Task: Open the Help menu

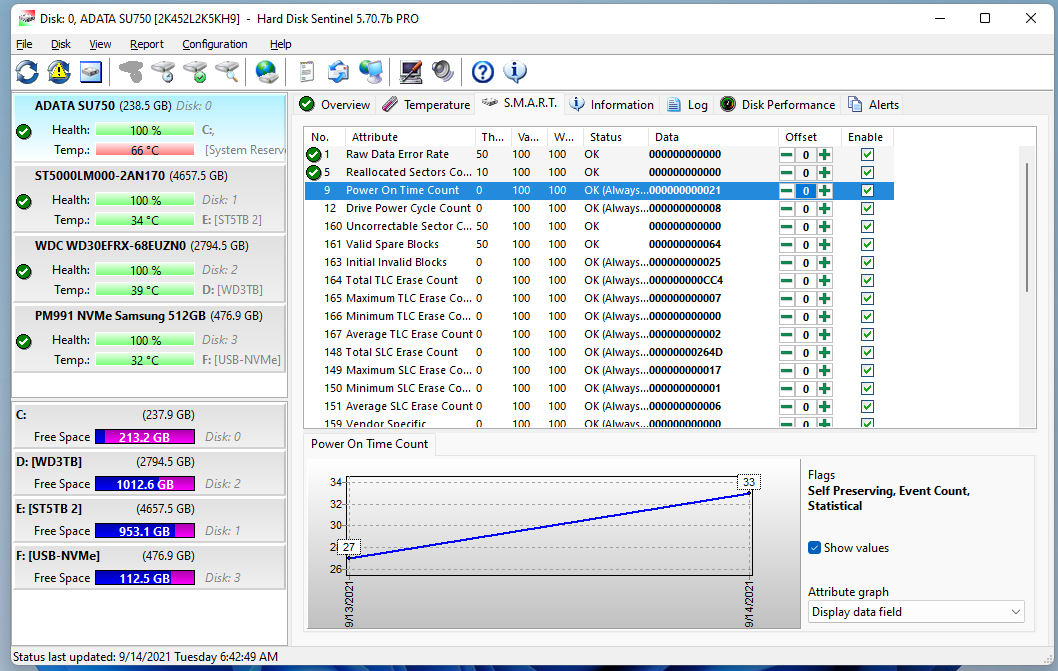Action: (x=281, y=44)
